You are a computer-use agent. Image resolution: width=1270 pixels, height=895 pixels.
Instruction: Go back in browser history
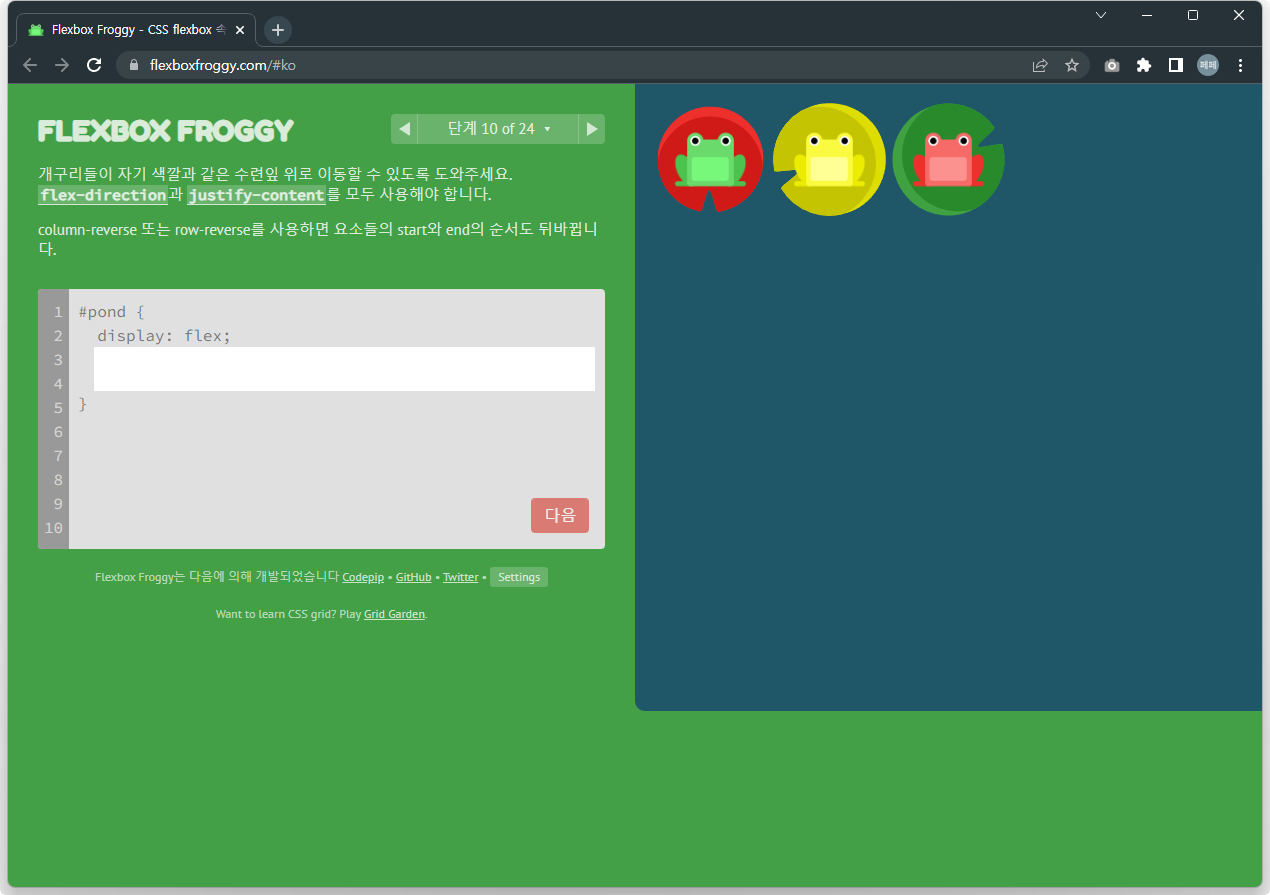30,65
